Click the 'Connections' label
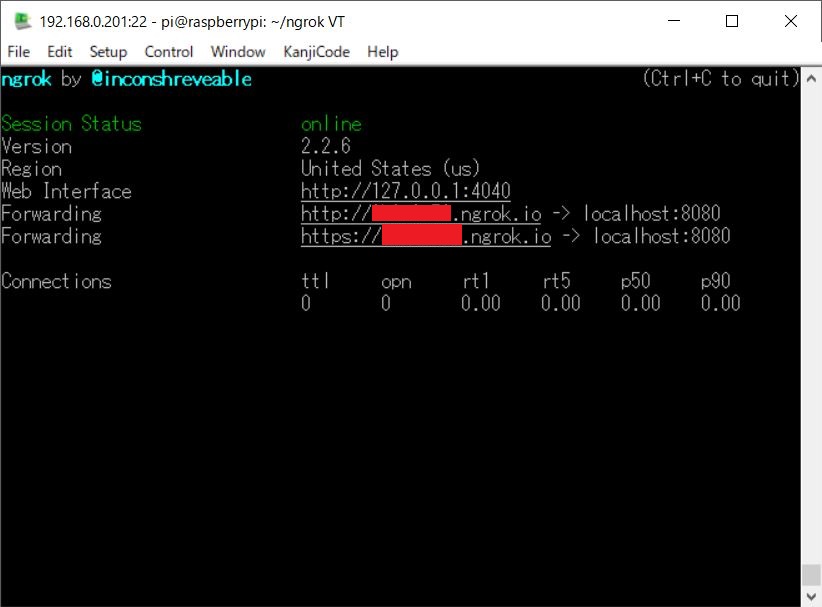The height and width of the screenshot is (607, 822). point(56,281)
